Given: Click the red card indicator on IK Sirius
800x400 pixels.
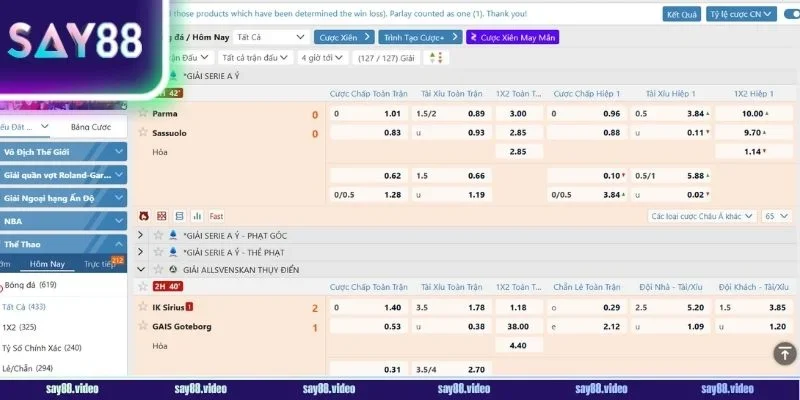Looking at the screenshot, I should (189, 307).
